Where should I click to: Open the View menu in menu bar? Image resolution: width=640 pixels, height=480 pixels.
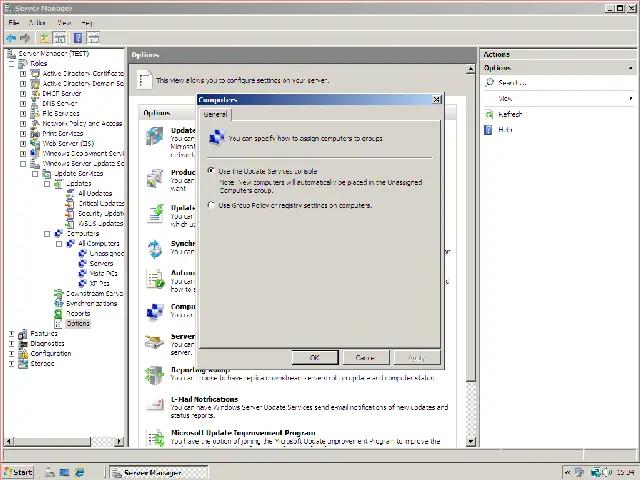pyautogui.click(x=64, y=22)
